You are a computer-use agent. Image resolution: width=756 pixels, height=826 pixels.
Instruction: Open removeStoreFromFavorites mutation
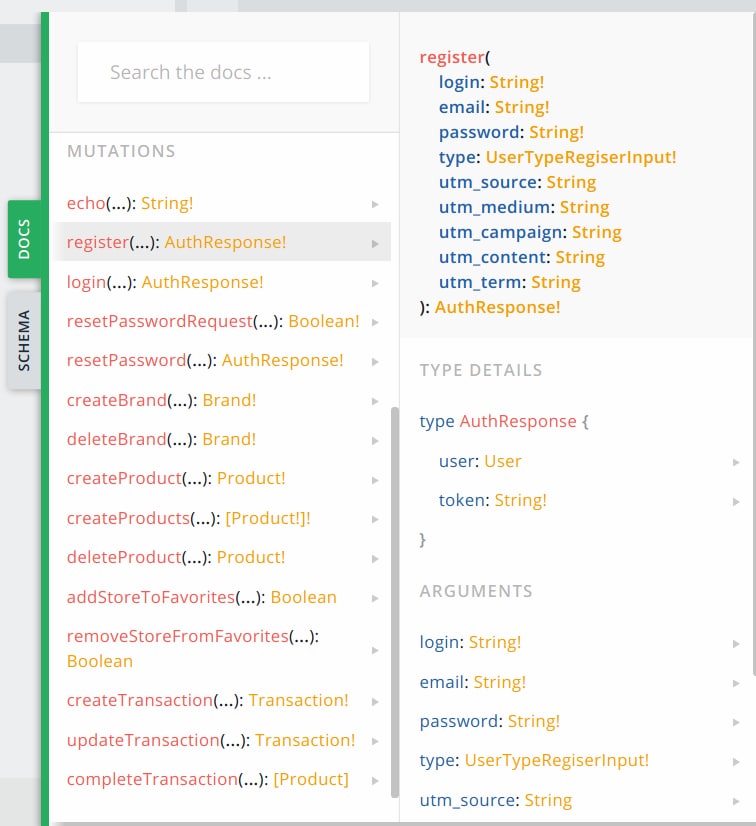193,648
